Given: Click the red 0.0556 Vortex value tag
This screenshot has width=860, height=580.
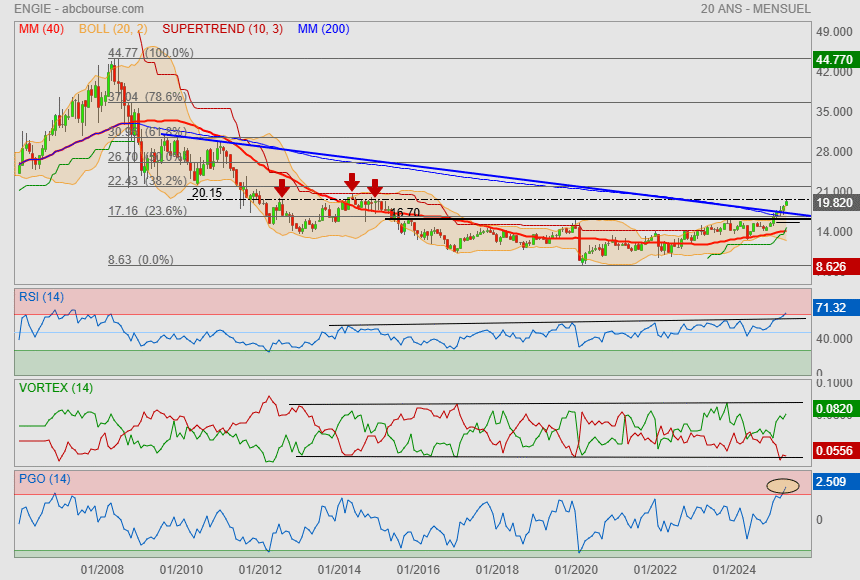Looking at the screenshot, I should point(834,452).
